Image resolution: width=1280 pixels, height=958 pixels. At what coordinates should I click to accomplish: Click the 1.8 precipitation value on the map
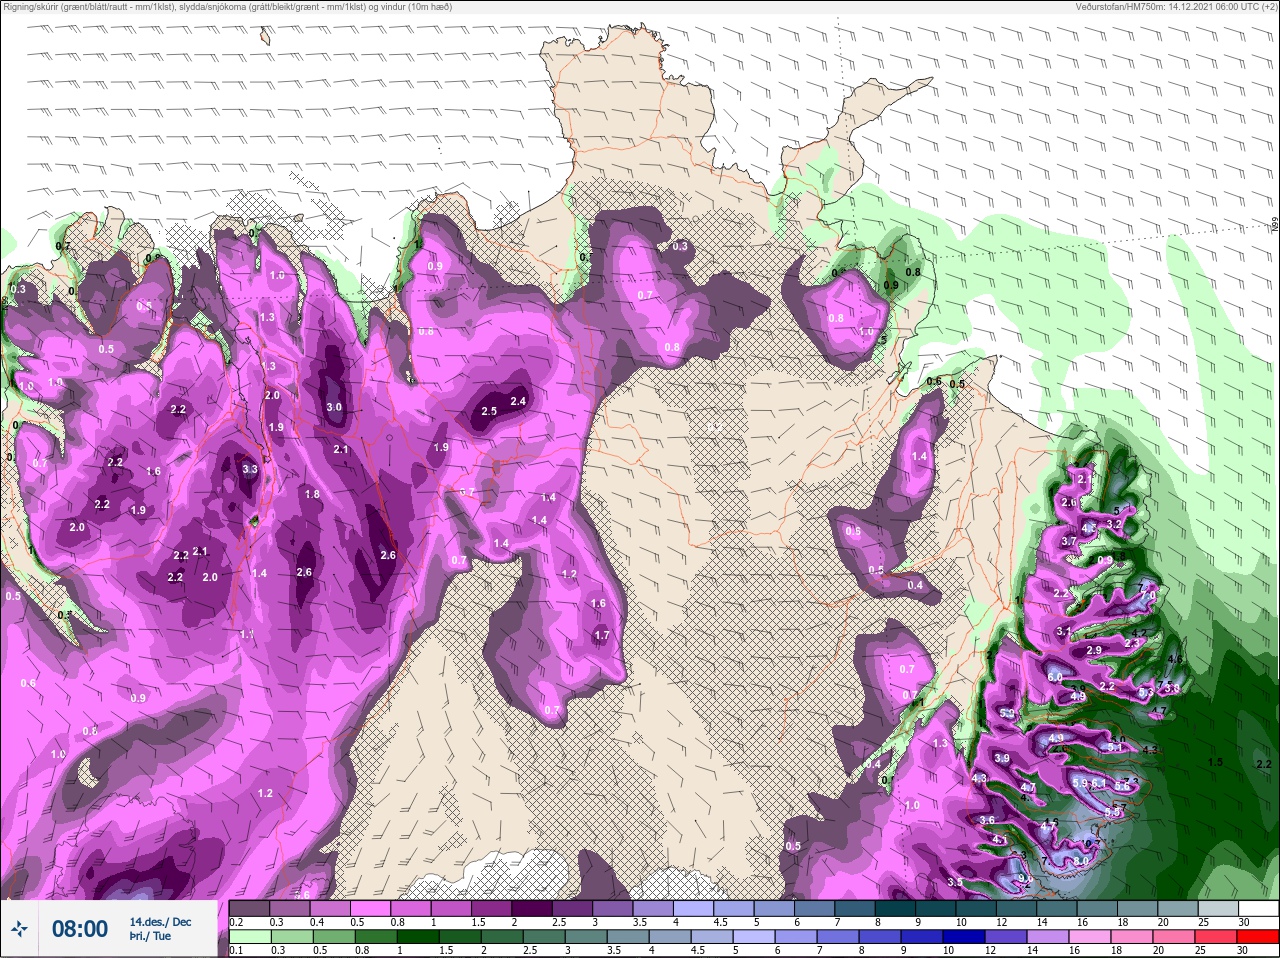click(x=312, y=494)
